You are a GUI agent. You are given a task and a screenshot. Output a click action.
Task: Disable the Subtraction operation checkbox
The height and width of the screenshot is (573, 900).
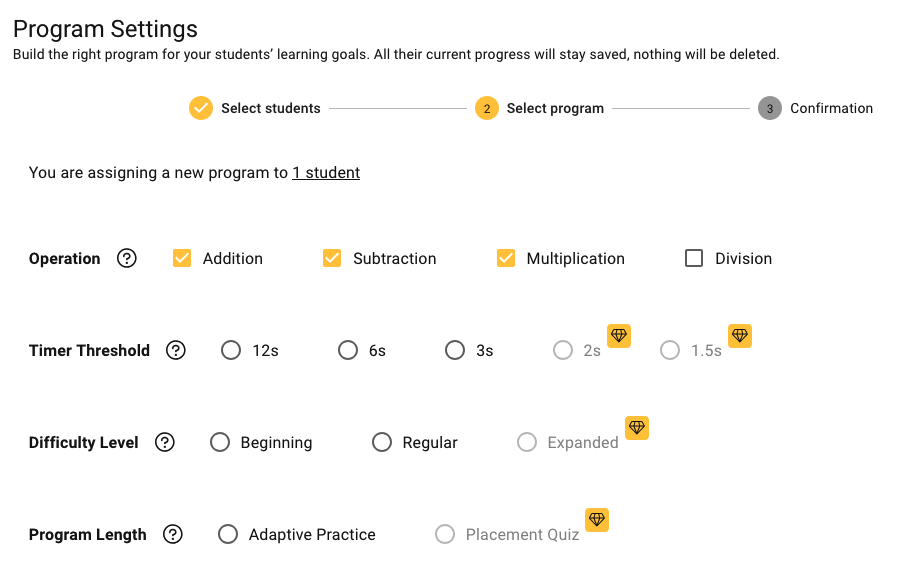(x=332, y=258)
